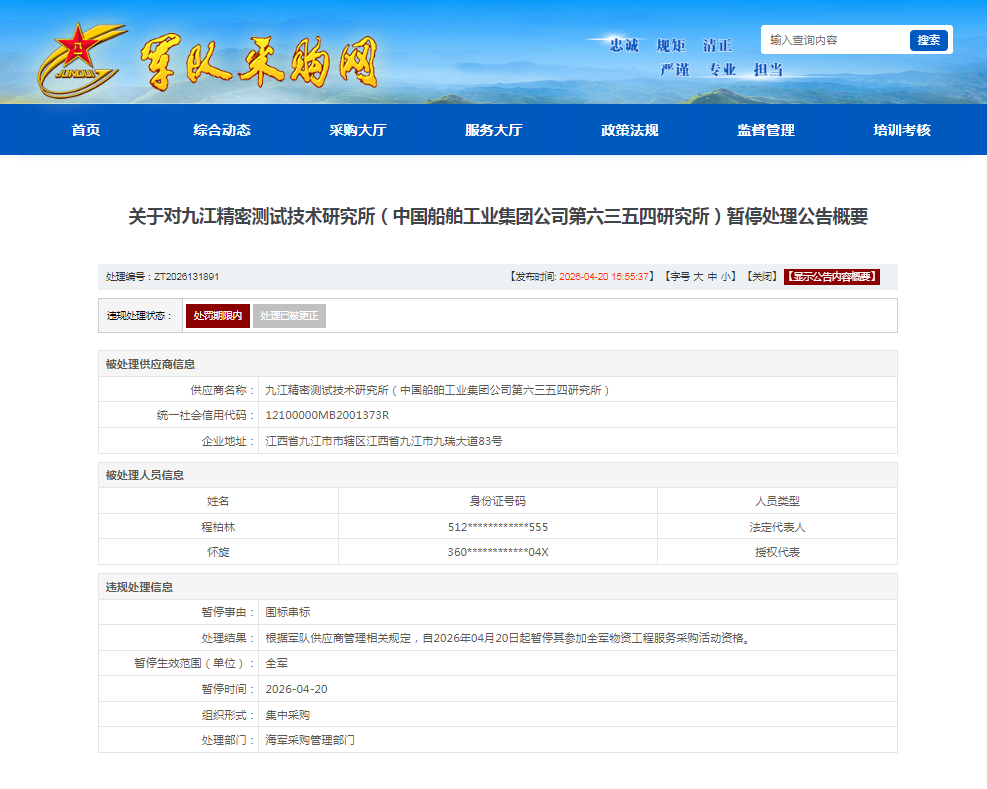
Task: Select the grey 处理已被更正 status tag
Action: tap(289, 316)
